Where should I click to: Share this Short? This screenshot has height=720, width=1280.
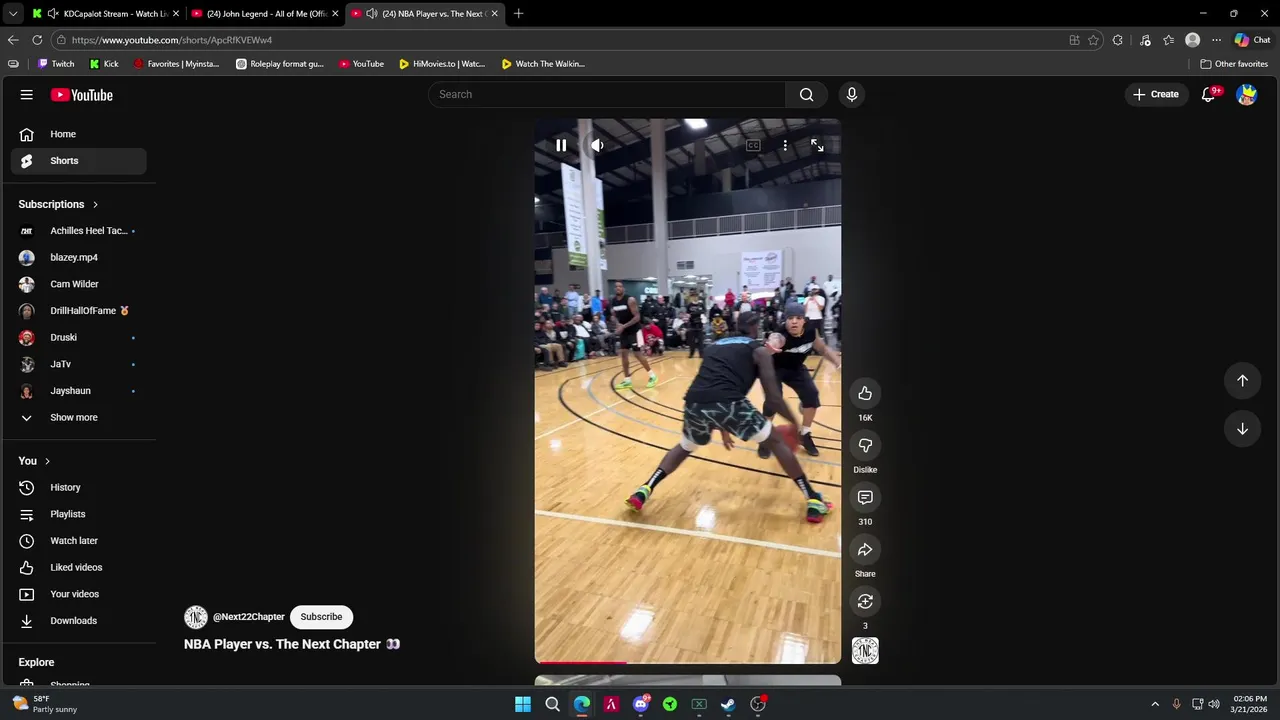(865, 549)
